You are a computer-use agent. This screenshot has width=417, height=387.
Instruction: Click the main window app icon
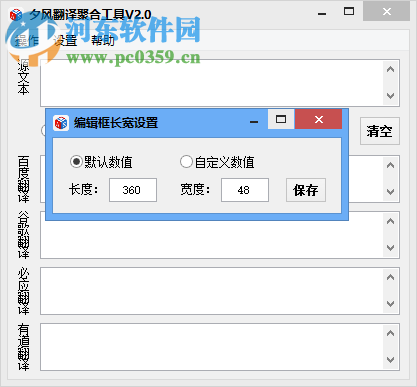pyautogui.click(x=15, y=15)
